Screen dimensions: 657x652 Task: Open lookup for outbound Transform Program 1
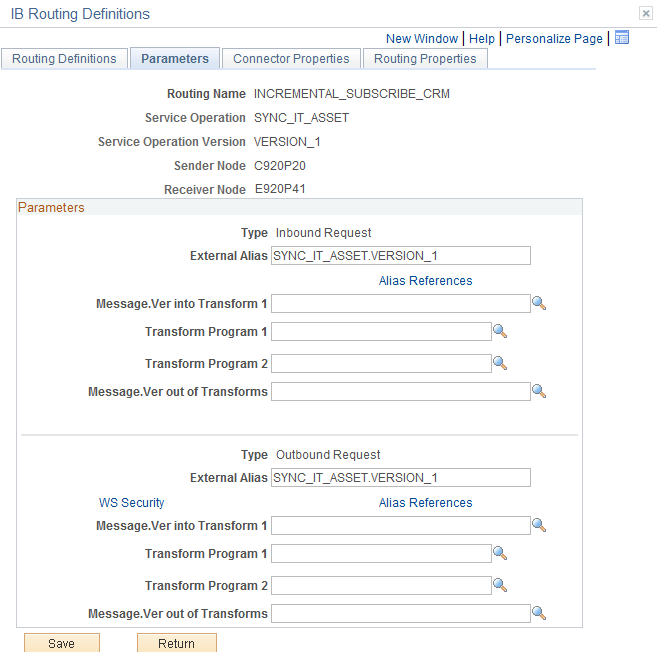point(500,553)
